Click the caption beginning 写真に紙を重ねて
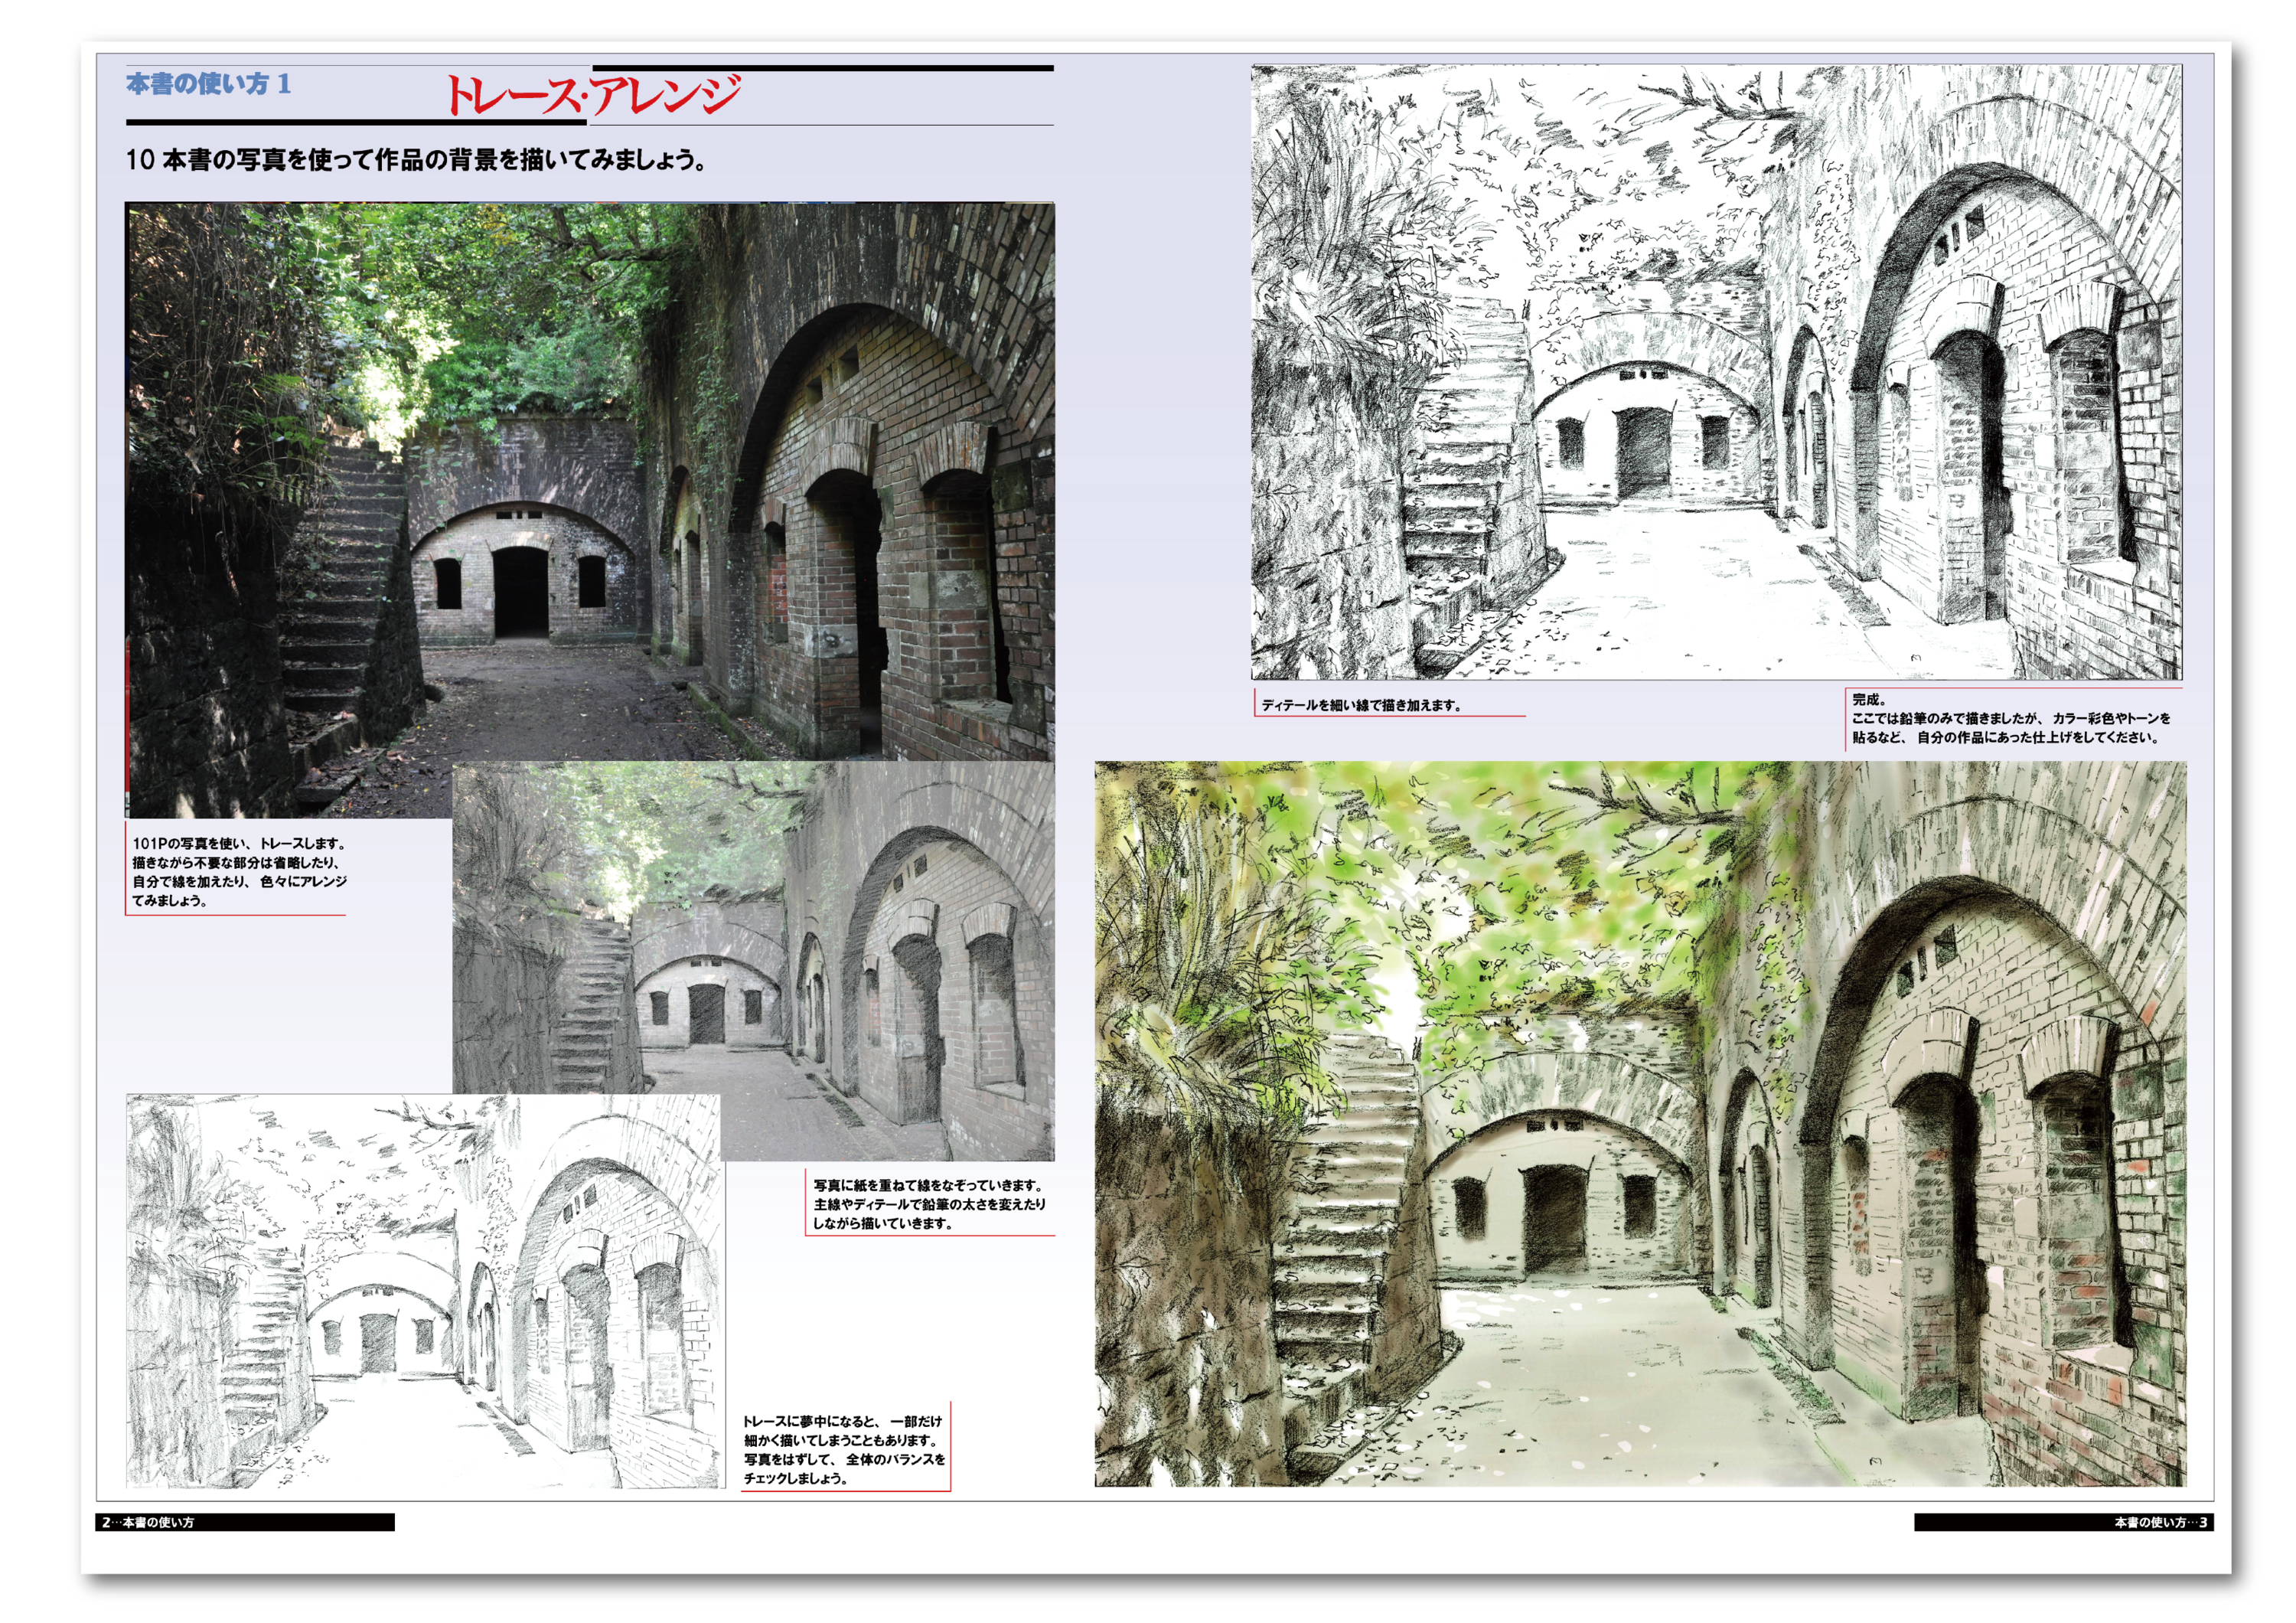This screenshot has height=1623, width=2296. tap(928, 1204)
